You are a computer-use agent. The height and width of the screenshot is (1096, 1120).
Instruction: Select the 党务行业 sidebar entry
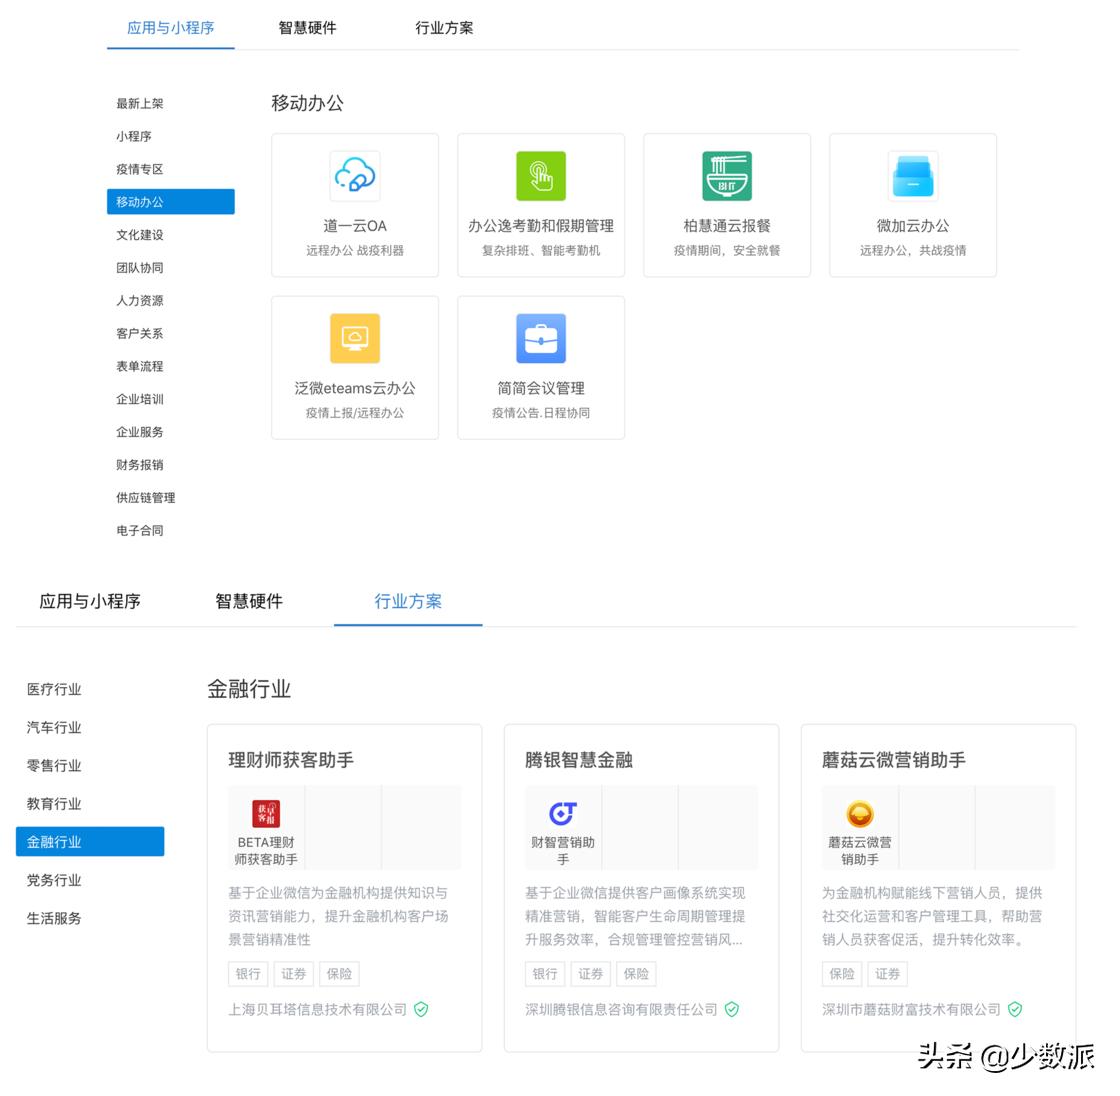54,880
